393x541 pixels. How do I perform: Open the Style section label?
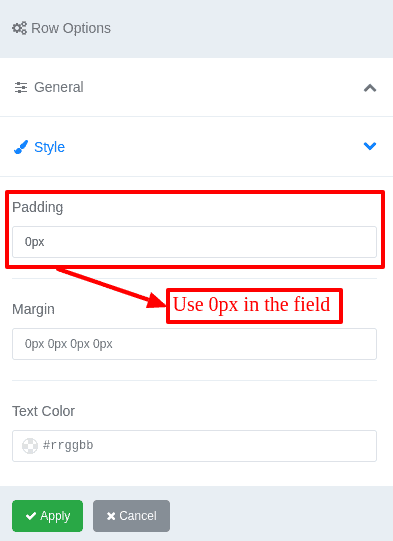coord(49,147)
